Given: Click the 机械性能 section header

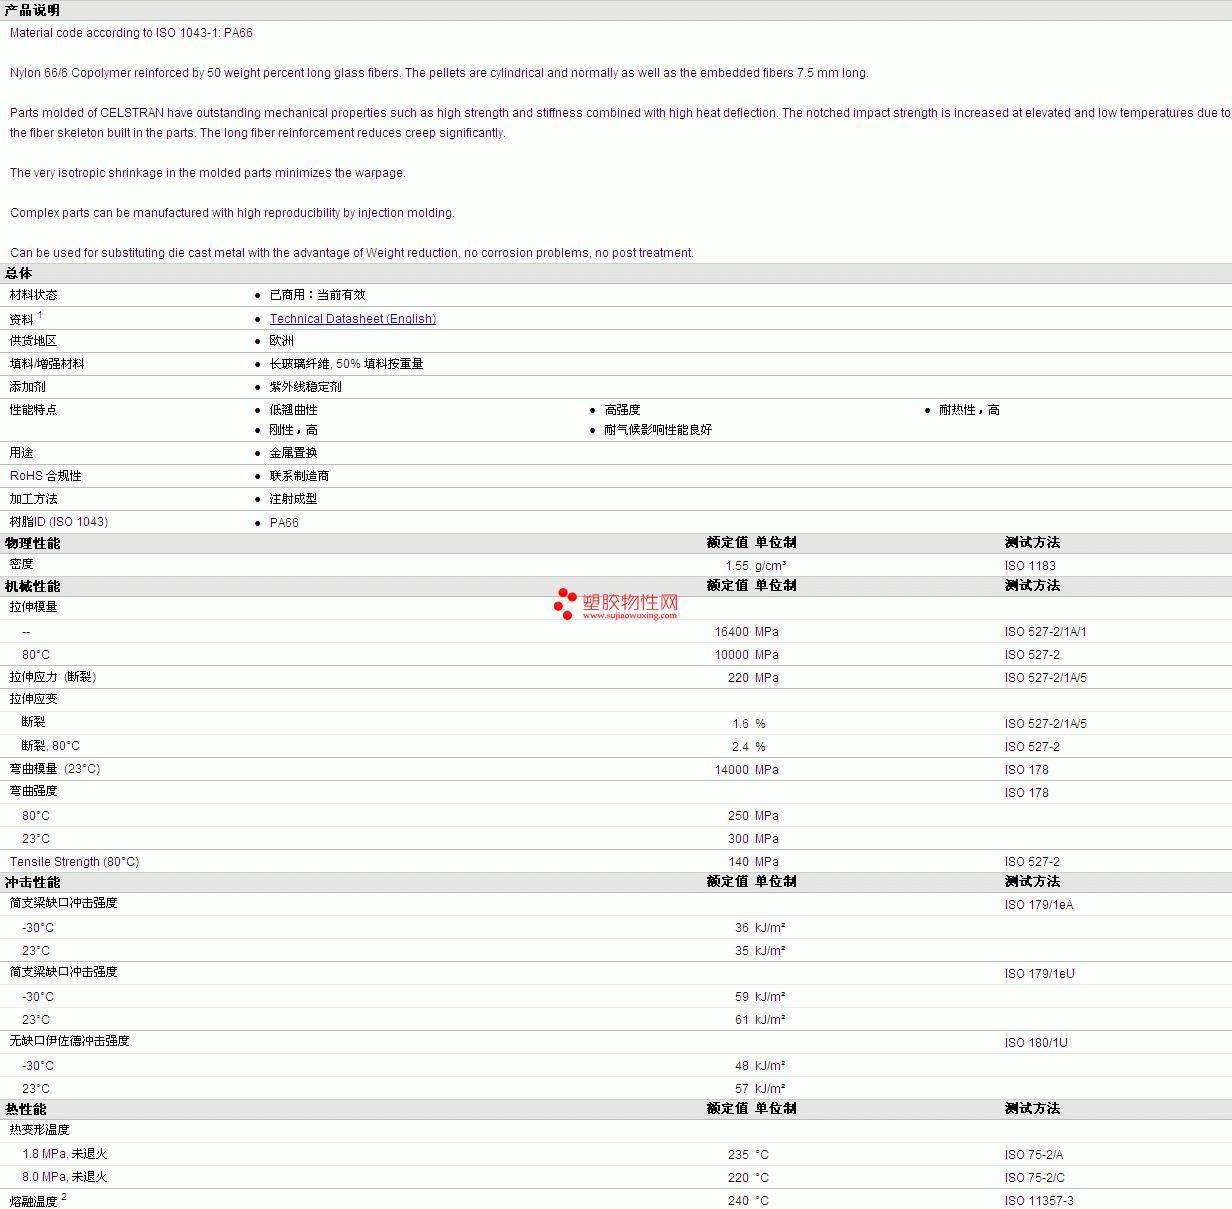Looking at the screenshot, I should 33,586.
